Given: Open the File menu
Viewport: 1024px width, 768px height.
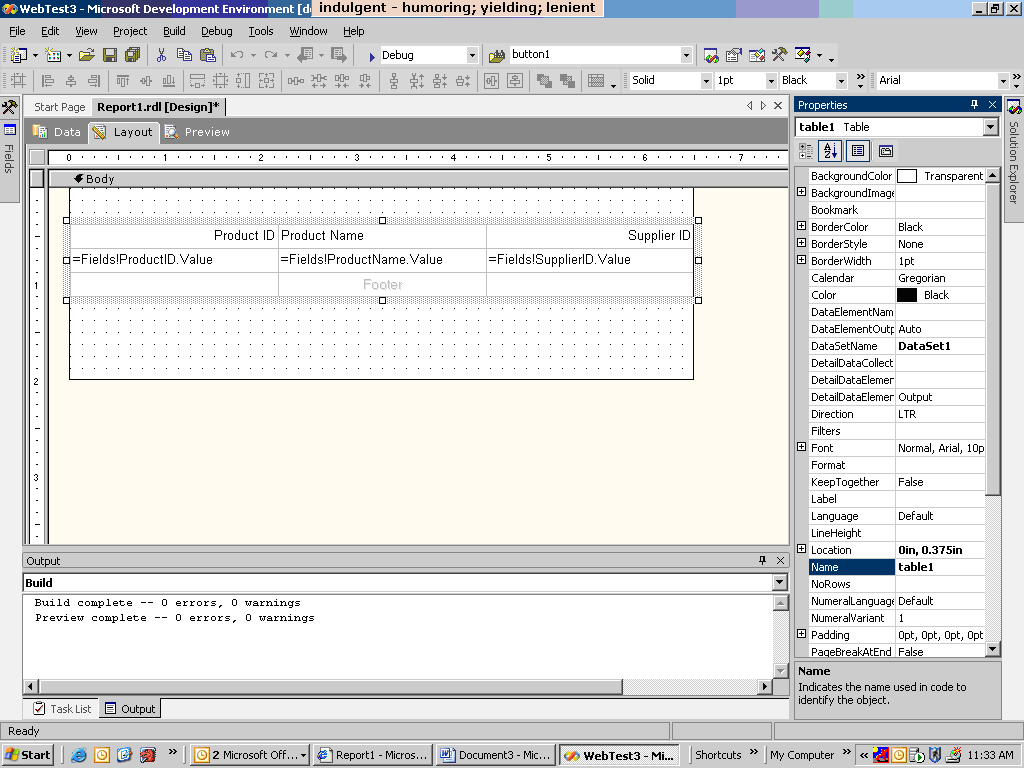Looking at the screenshot, I should 17,31.
